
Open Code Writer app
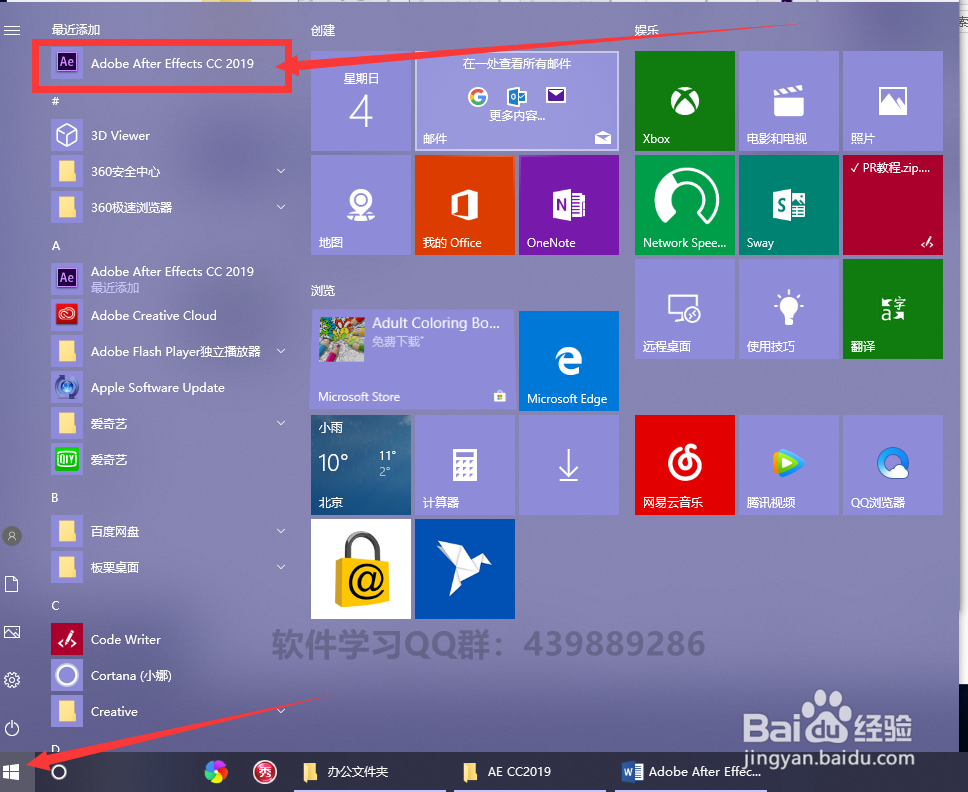click(169, 640)
